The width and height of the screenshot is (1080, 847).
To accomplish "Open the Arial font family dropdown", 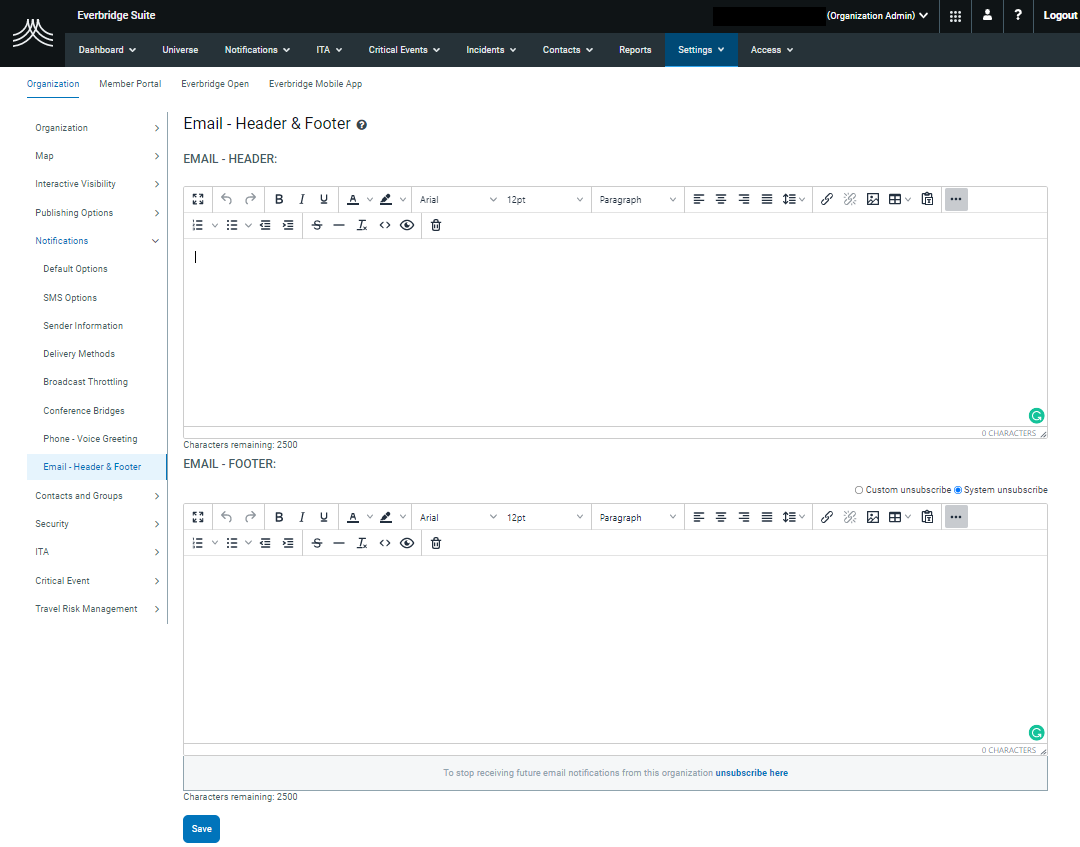I will [x=456, y=199].
